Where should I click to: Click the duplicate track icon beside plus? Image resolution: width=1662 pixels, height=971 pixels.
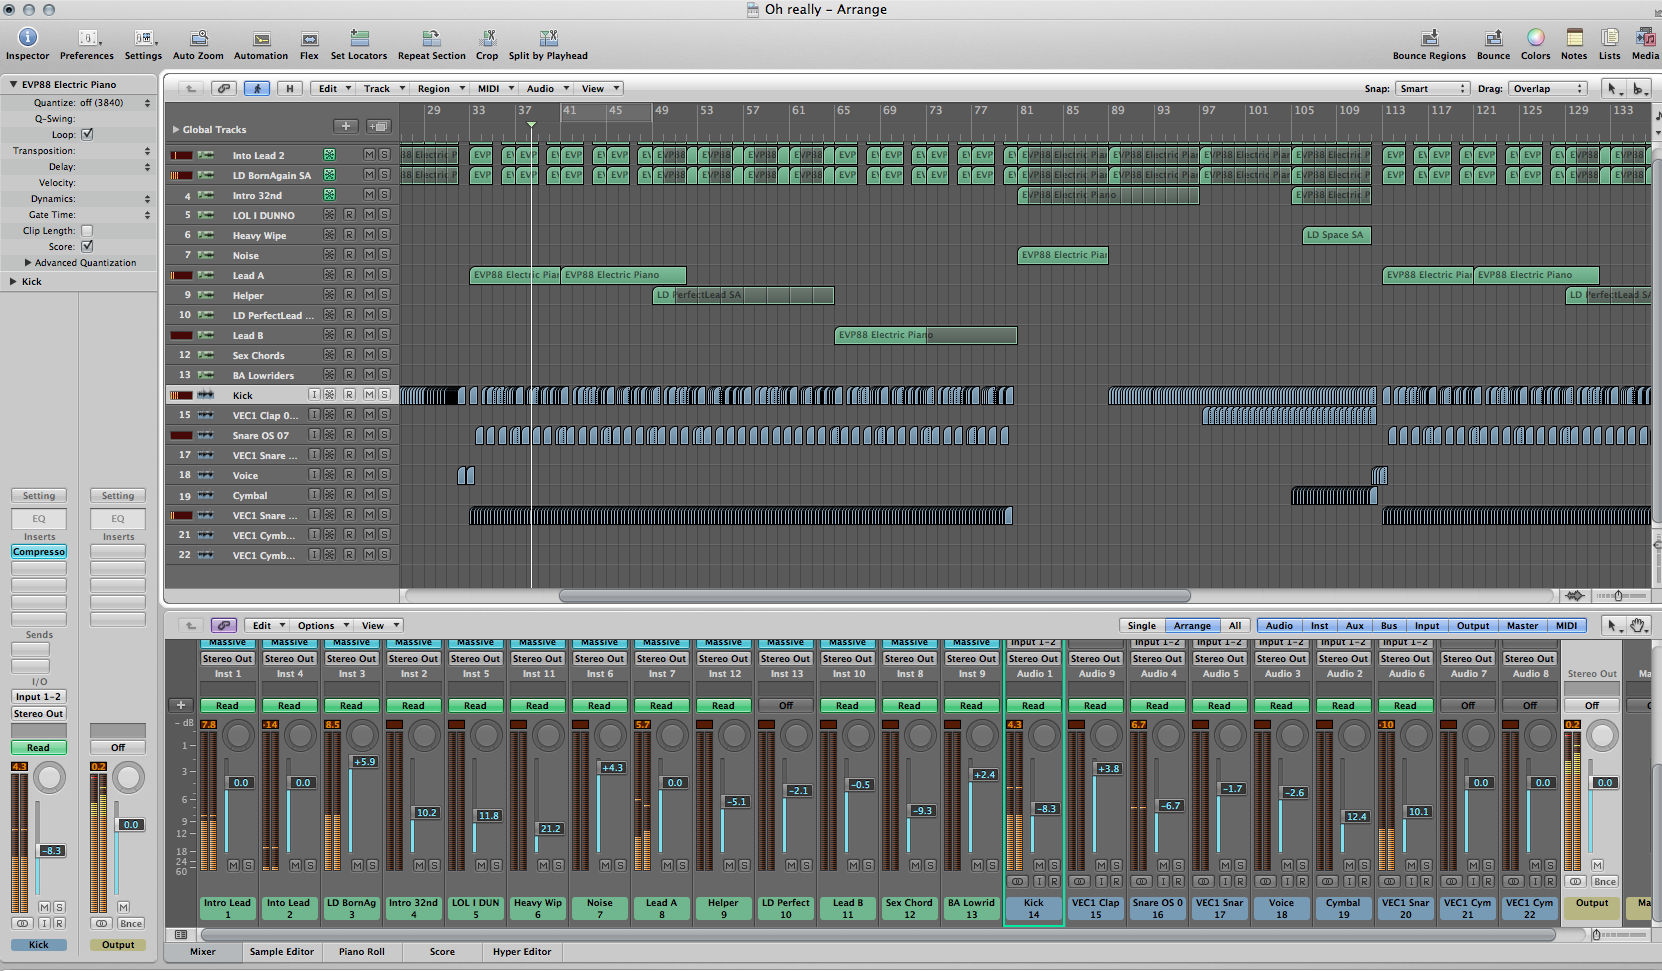(379, 126)
